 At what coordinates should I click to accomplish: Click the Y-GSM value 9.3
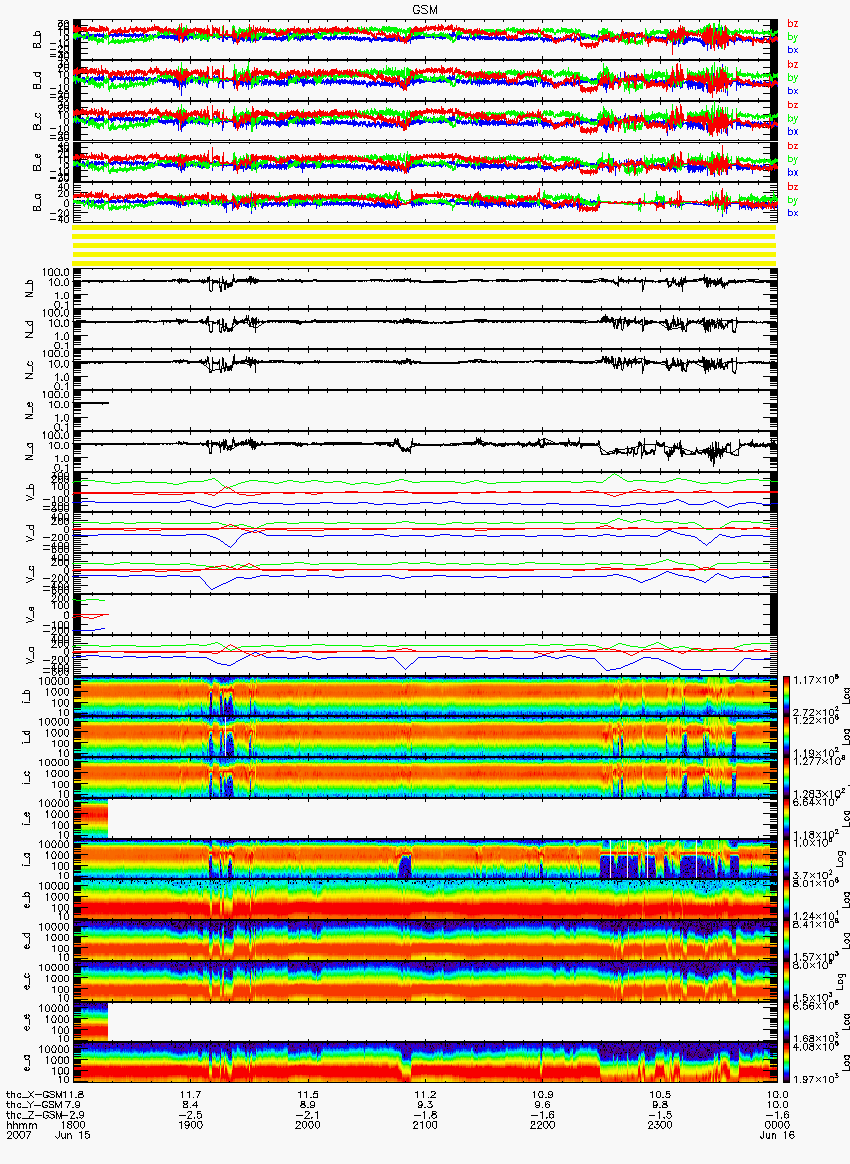[425, 1105]
